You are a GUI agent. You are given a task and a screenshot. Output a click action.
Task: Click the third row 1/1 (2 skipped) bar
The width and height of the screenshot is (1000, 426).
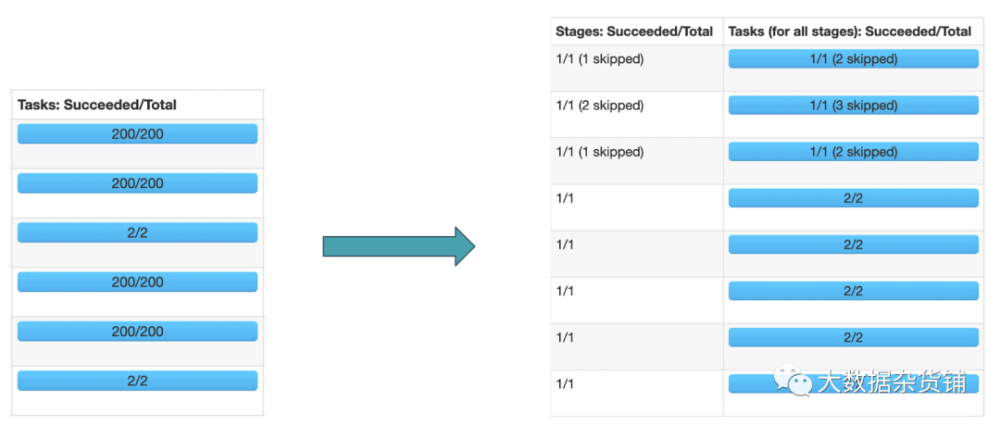(853, 152)
